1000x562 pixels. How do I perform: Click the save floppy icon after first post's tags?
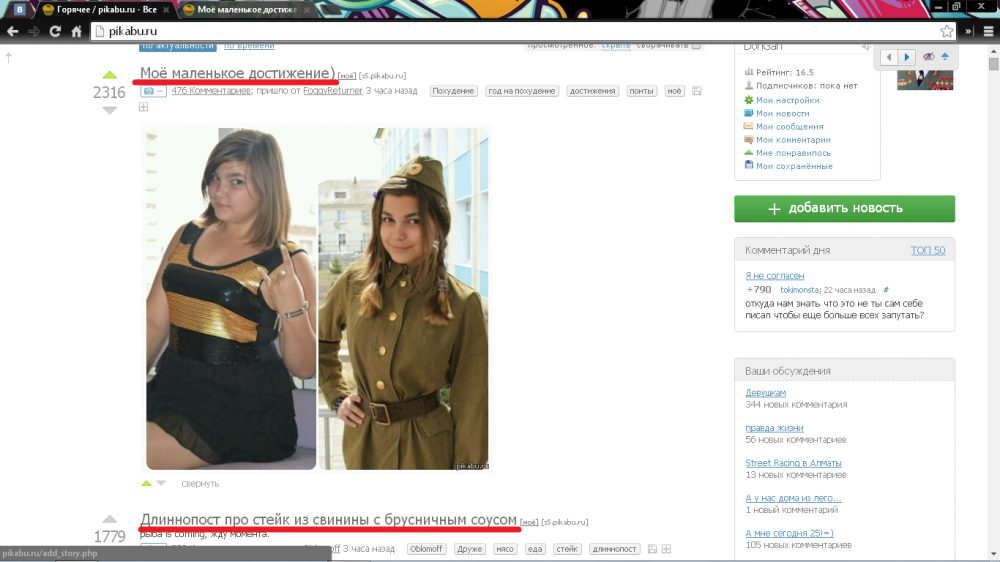click(x=697, y=91)
